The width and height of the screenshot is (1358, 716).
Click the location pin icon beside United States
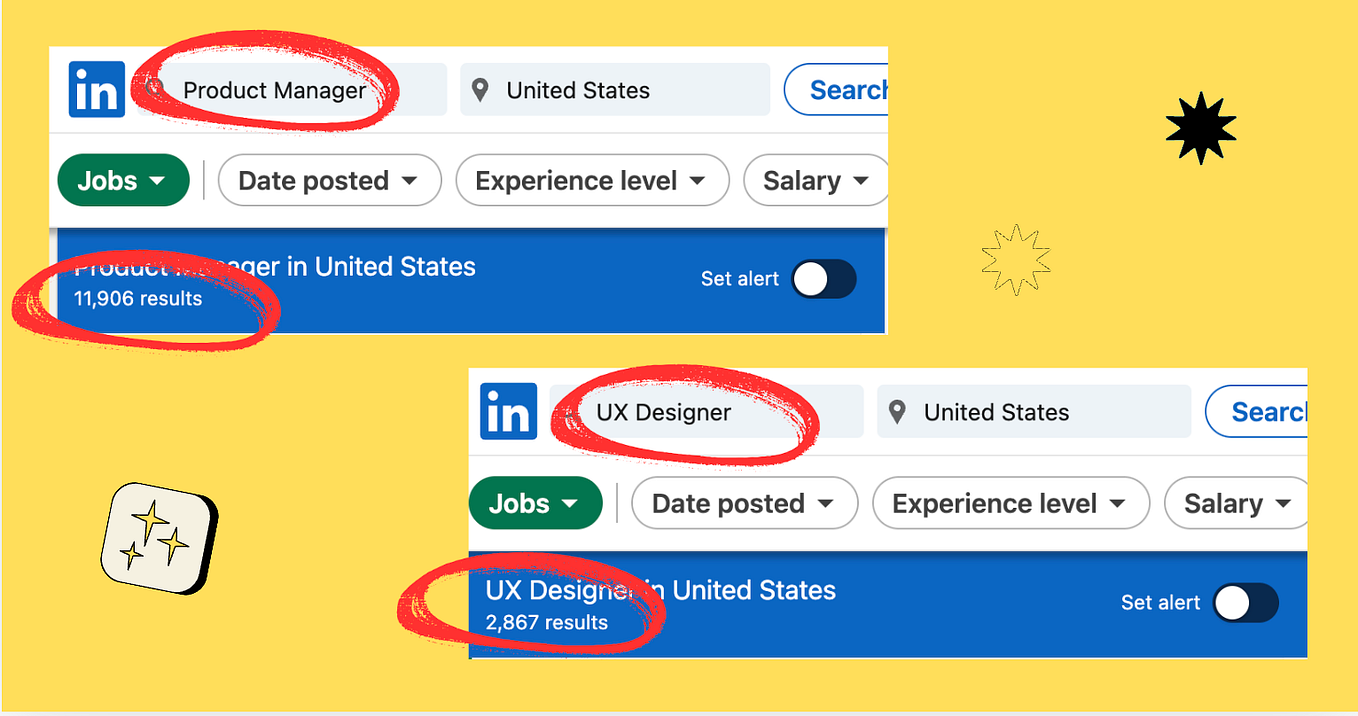[x=479, y=89]
